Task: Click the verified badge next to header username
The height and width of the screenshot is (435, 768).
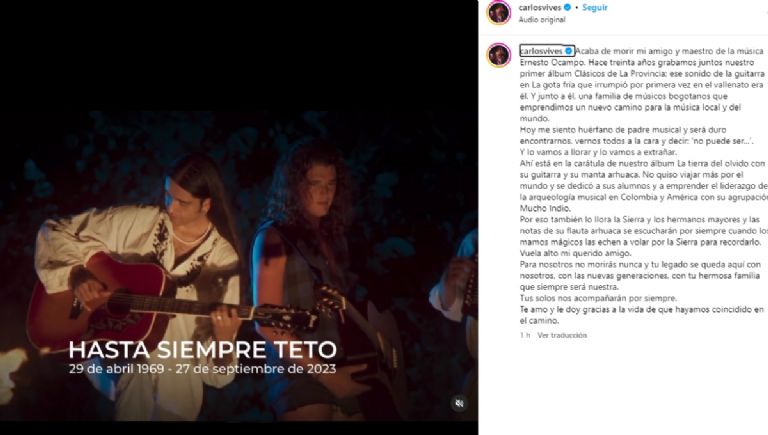Action: point(567,7)
